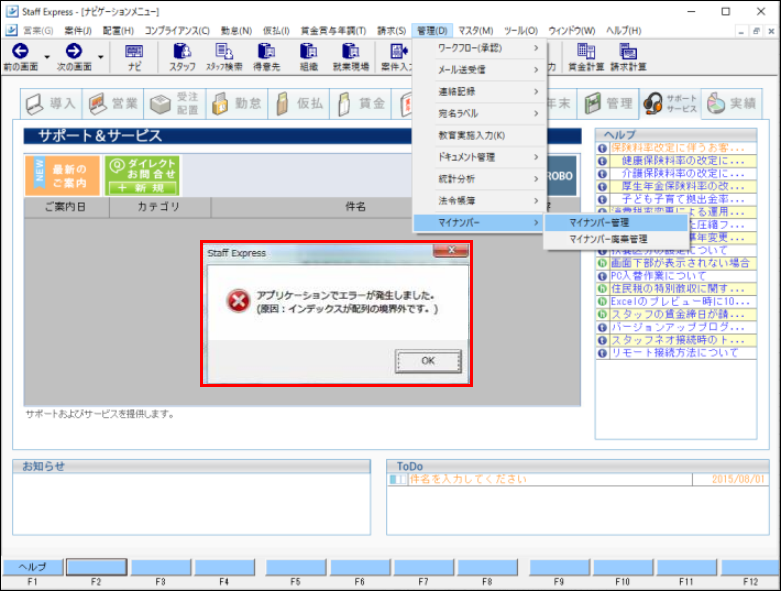Open help link 画面下部が表示されない場合
781x591 pixels.
point(680,263)
